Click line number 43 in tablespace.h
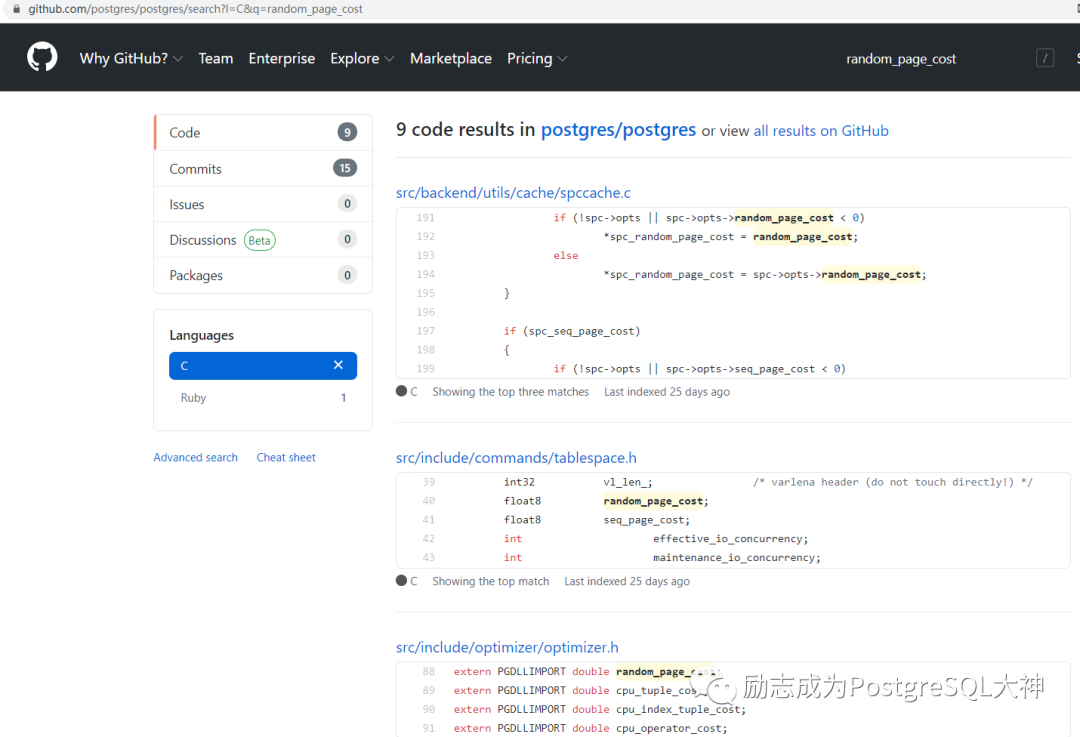 [429, 557]
